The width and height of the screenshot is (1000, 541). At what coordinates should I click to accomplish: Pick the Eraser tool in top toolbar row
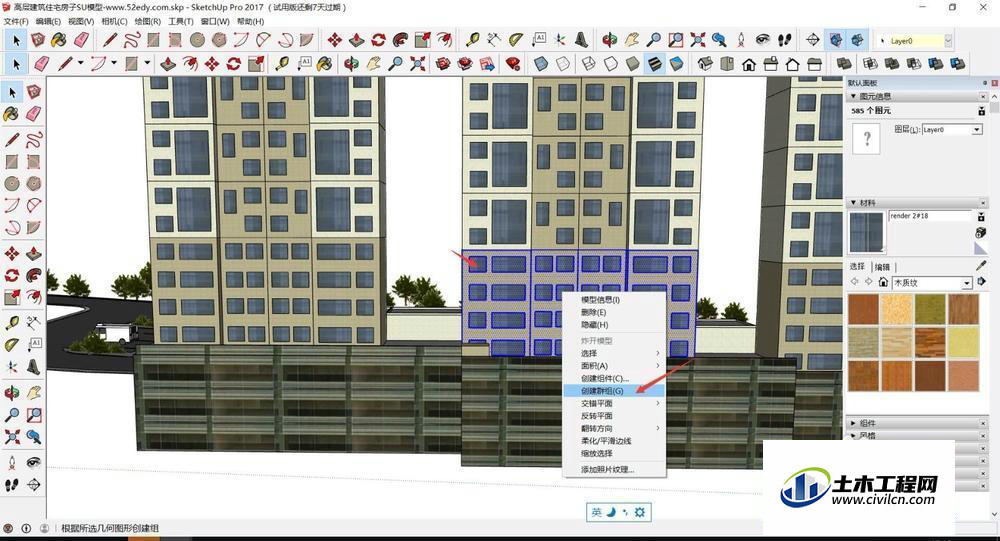(81, 40)
